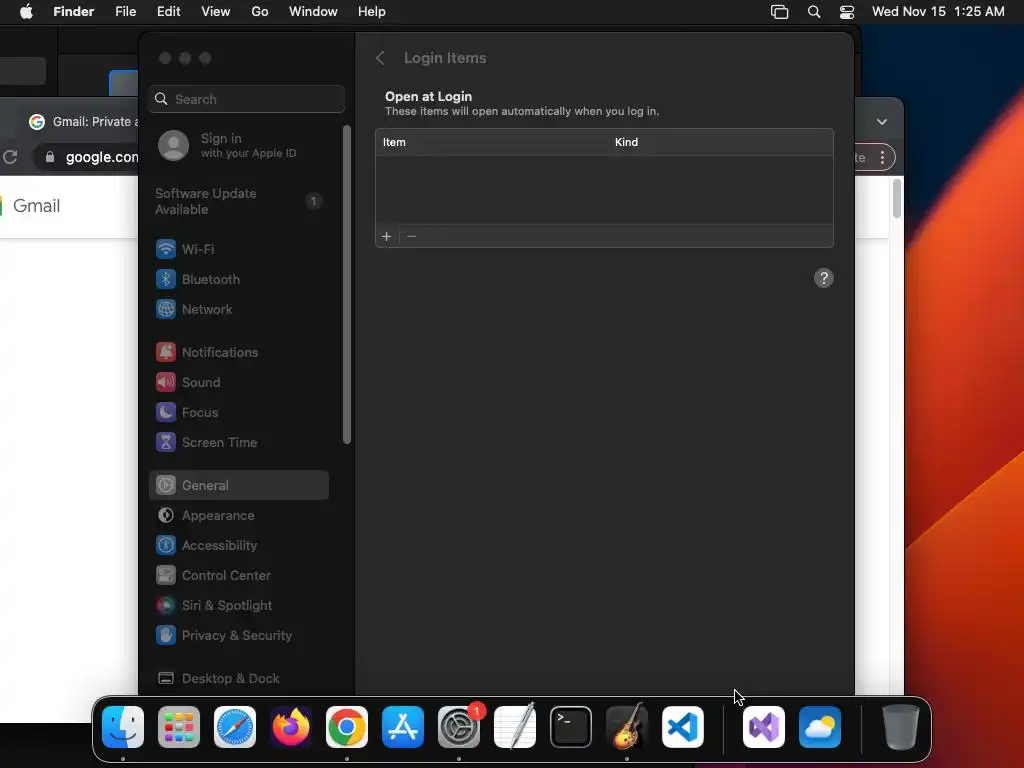The height and width of the screenshot is (768, 1024).
Task: Reload the page in Chrome window
Action: 10,157
